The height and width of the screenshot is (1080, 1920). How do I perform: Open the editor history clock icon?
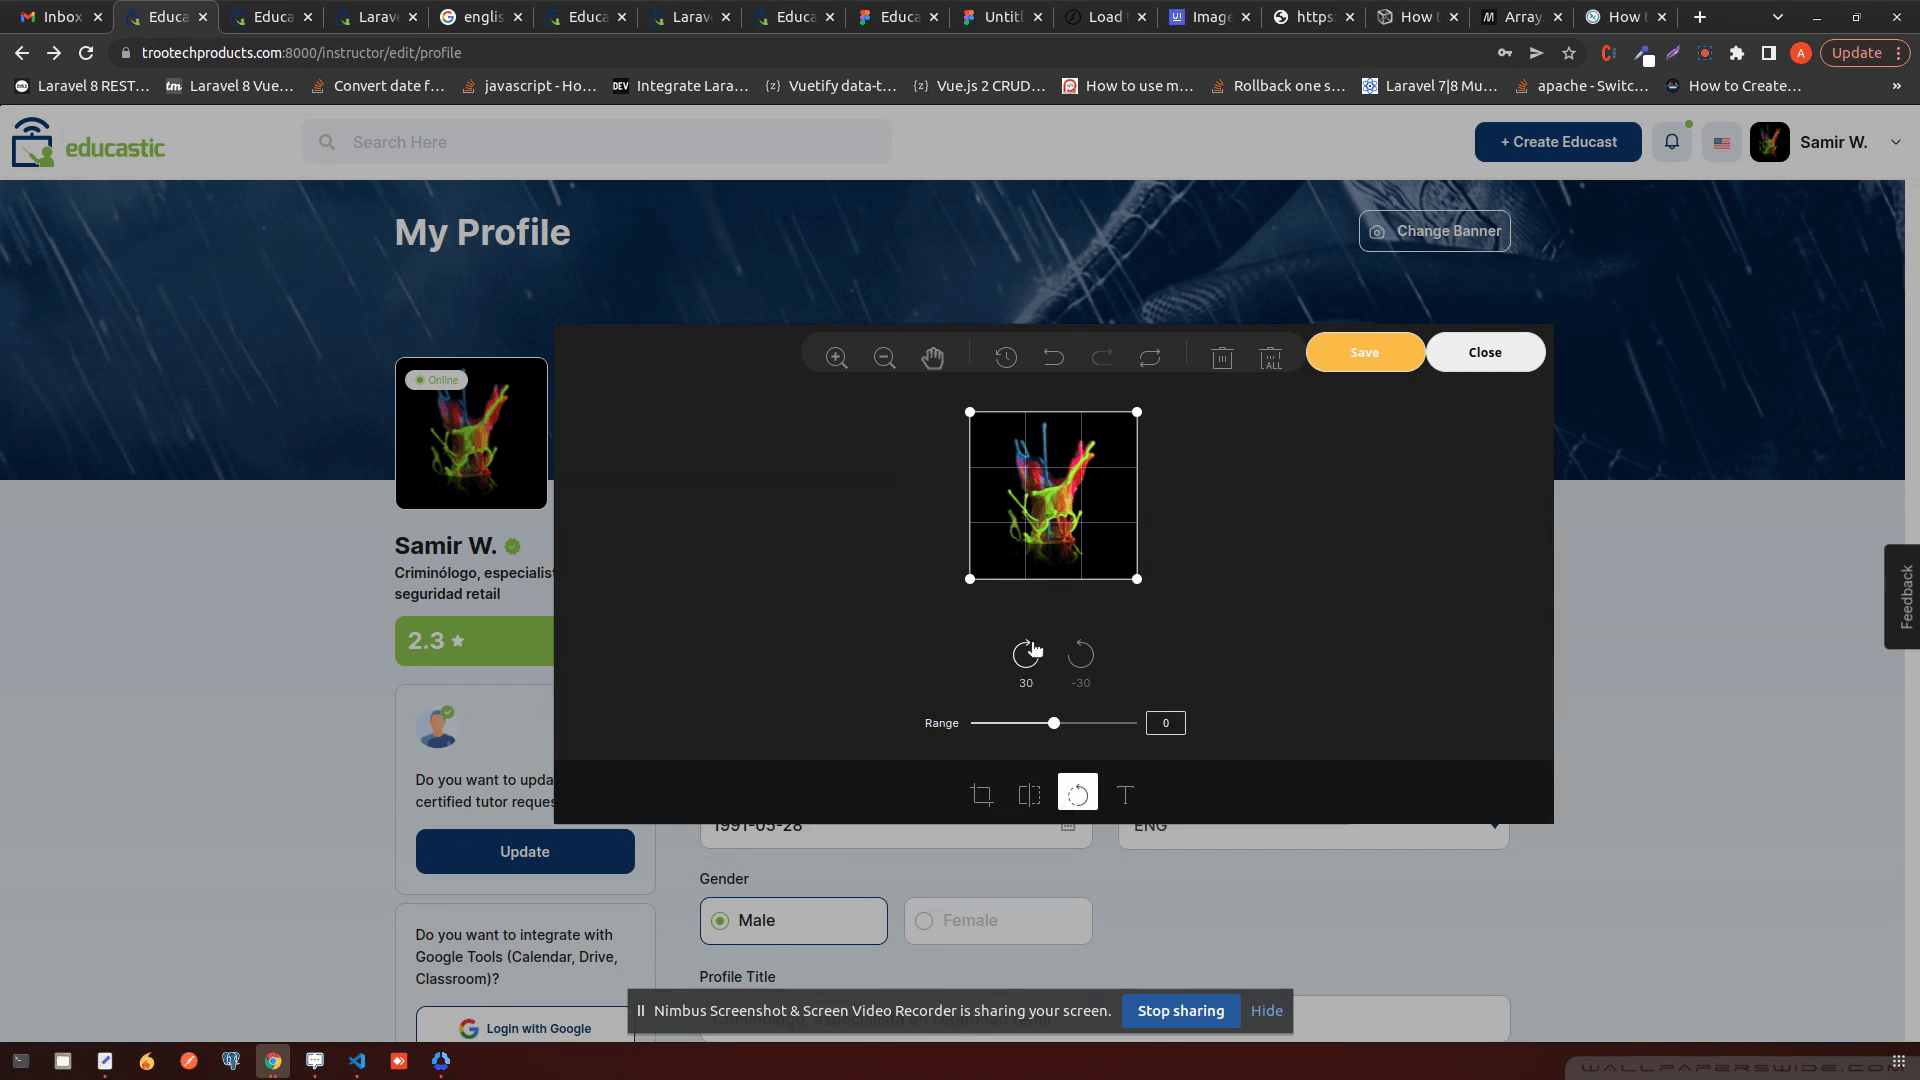coord(1006,357)
